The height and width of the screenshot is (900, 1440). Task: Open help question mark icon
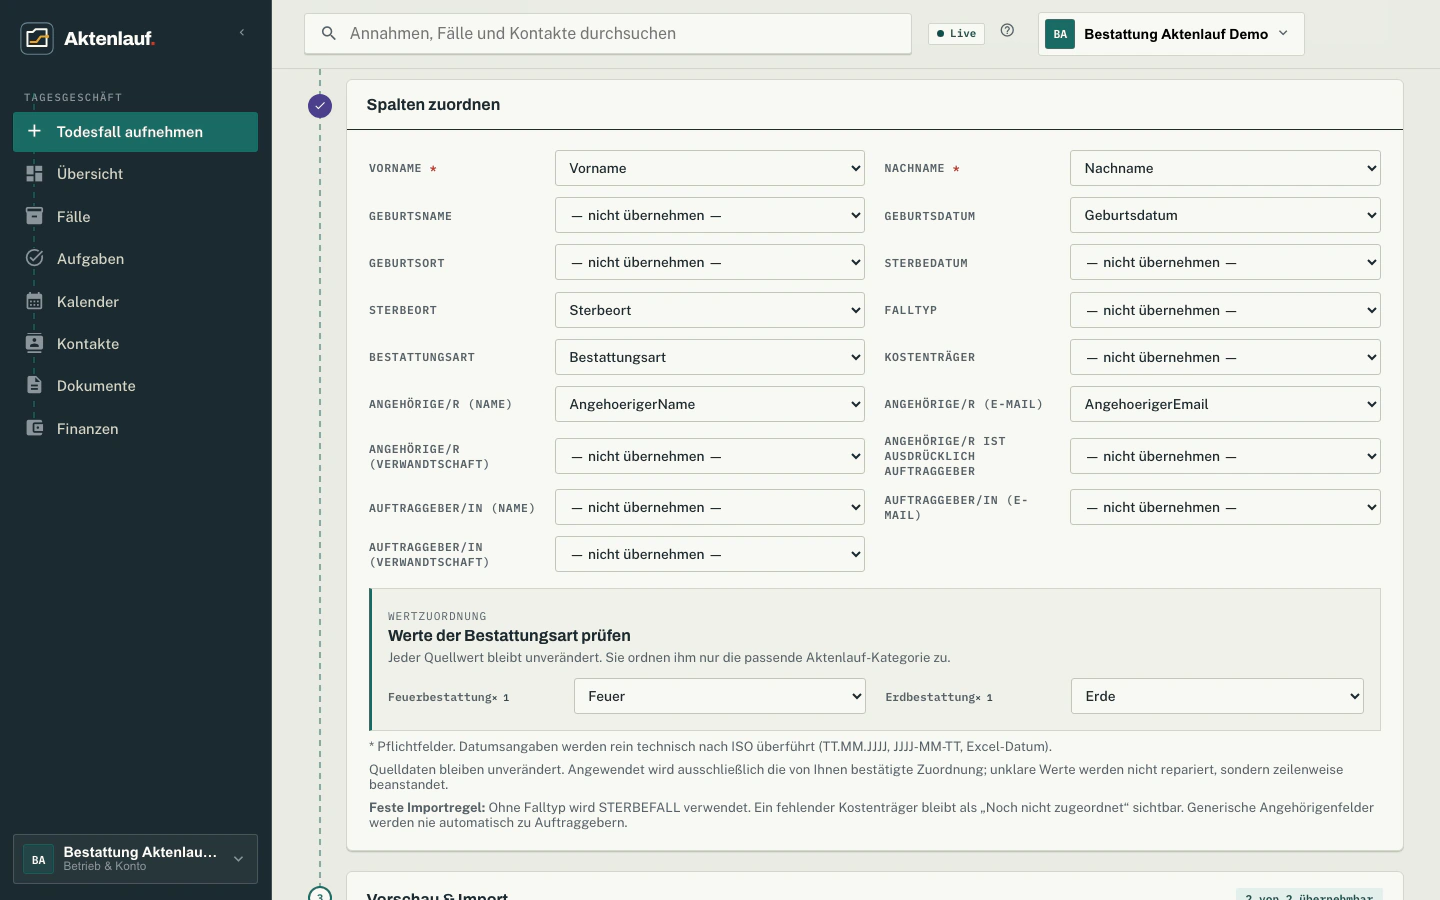pos(1007,31)
